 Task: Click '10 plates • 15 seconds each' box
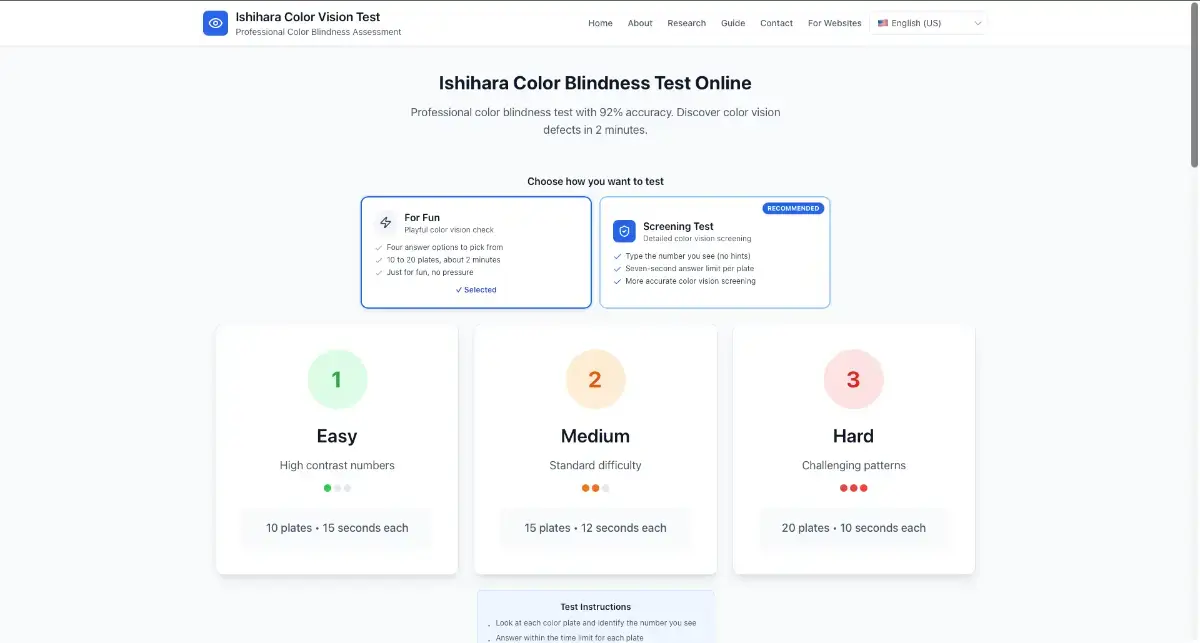tap(337, 528)
